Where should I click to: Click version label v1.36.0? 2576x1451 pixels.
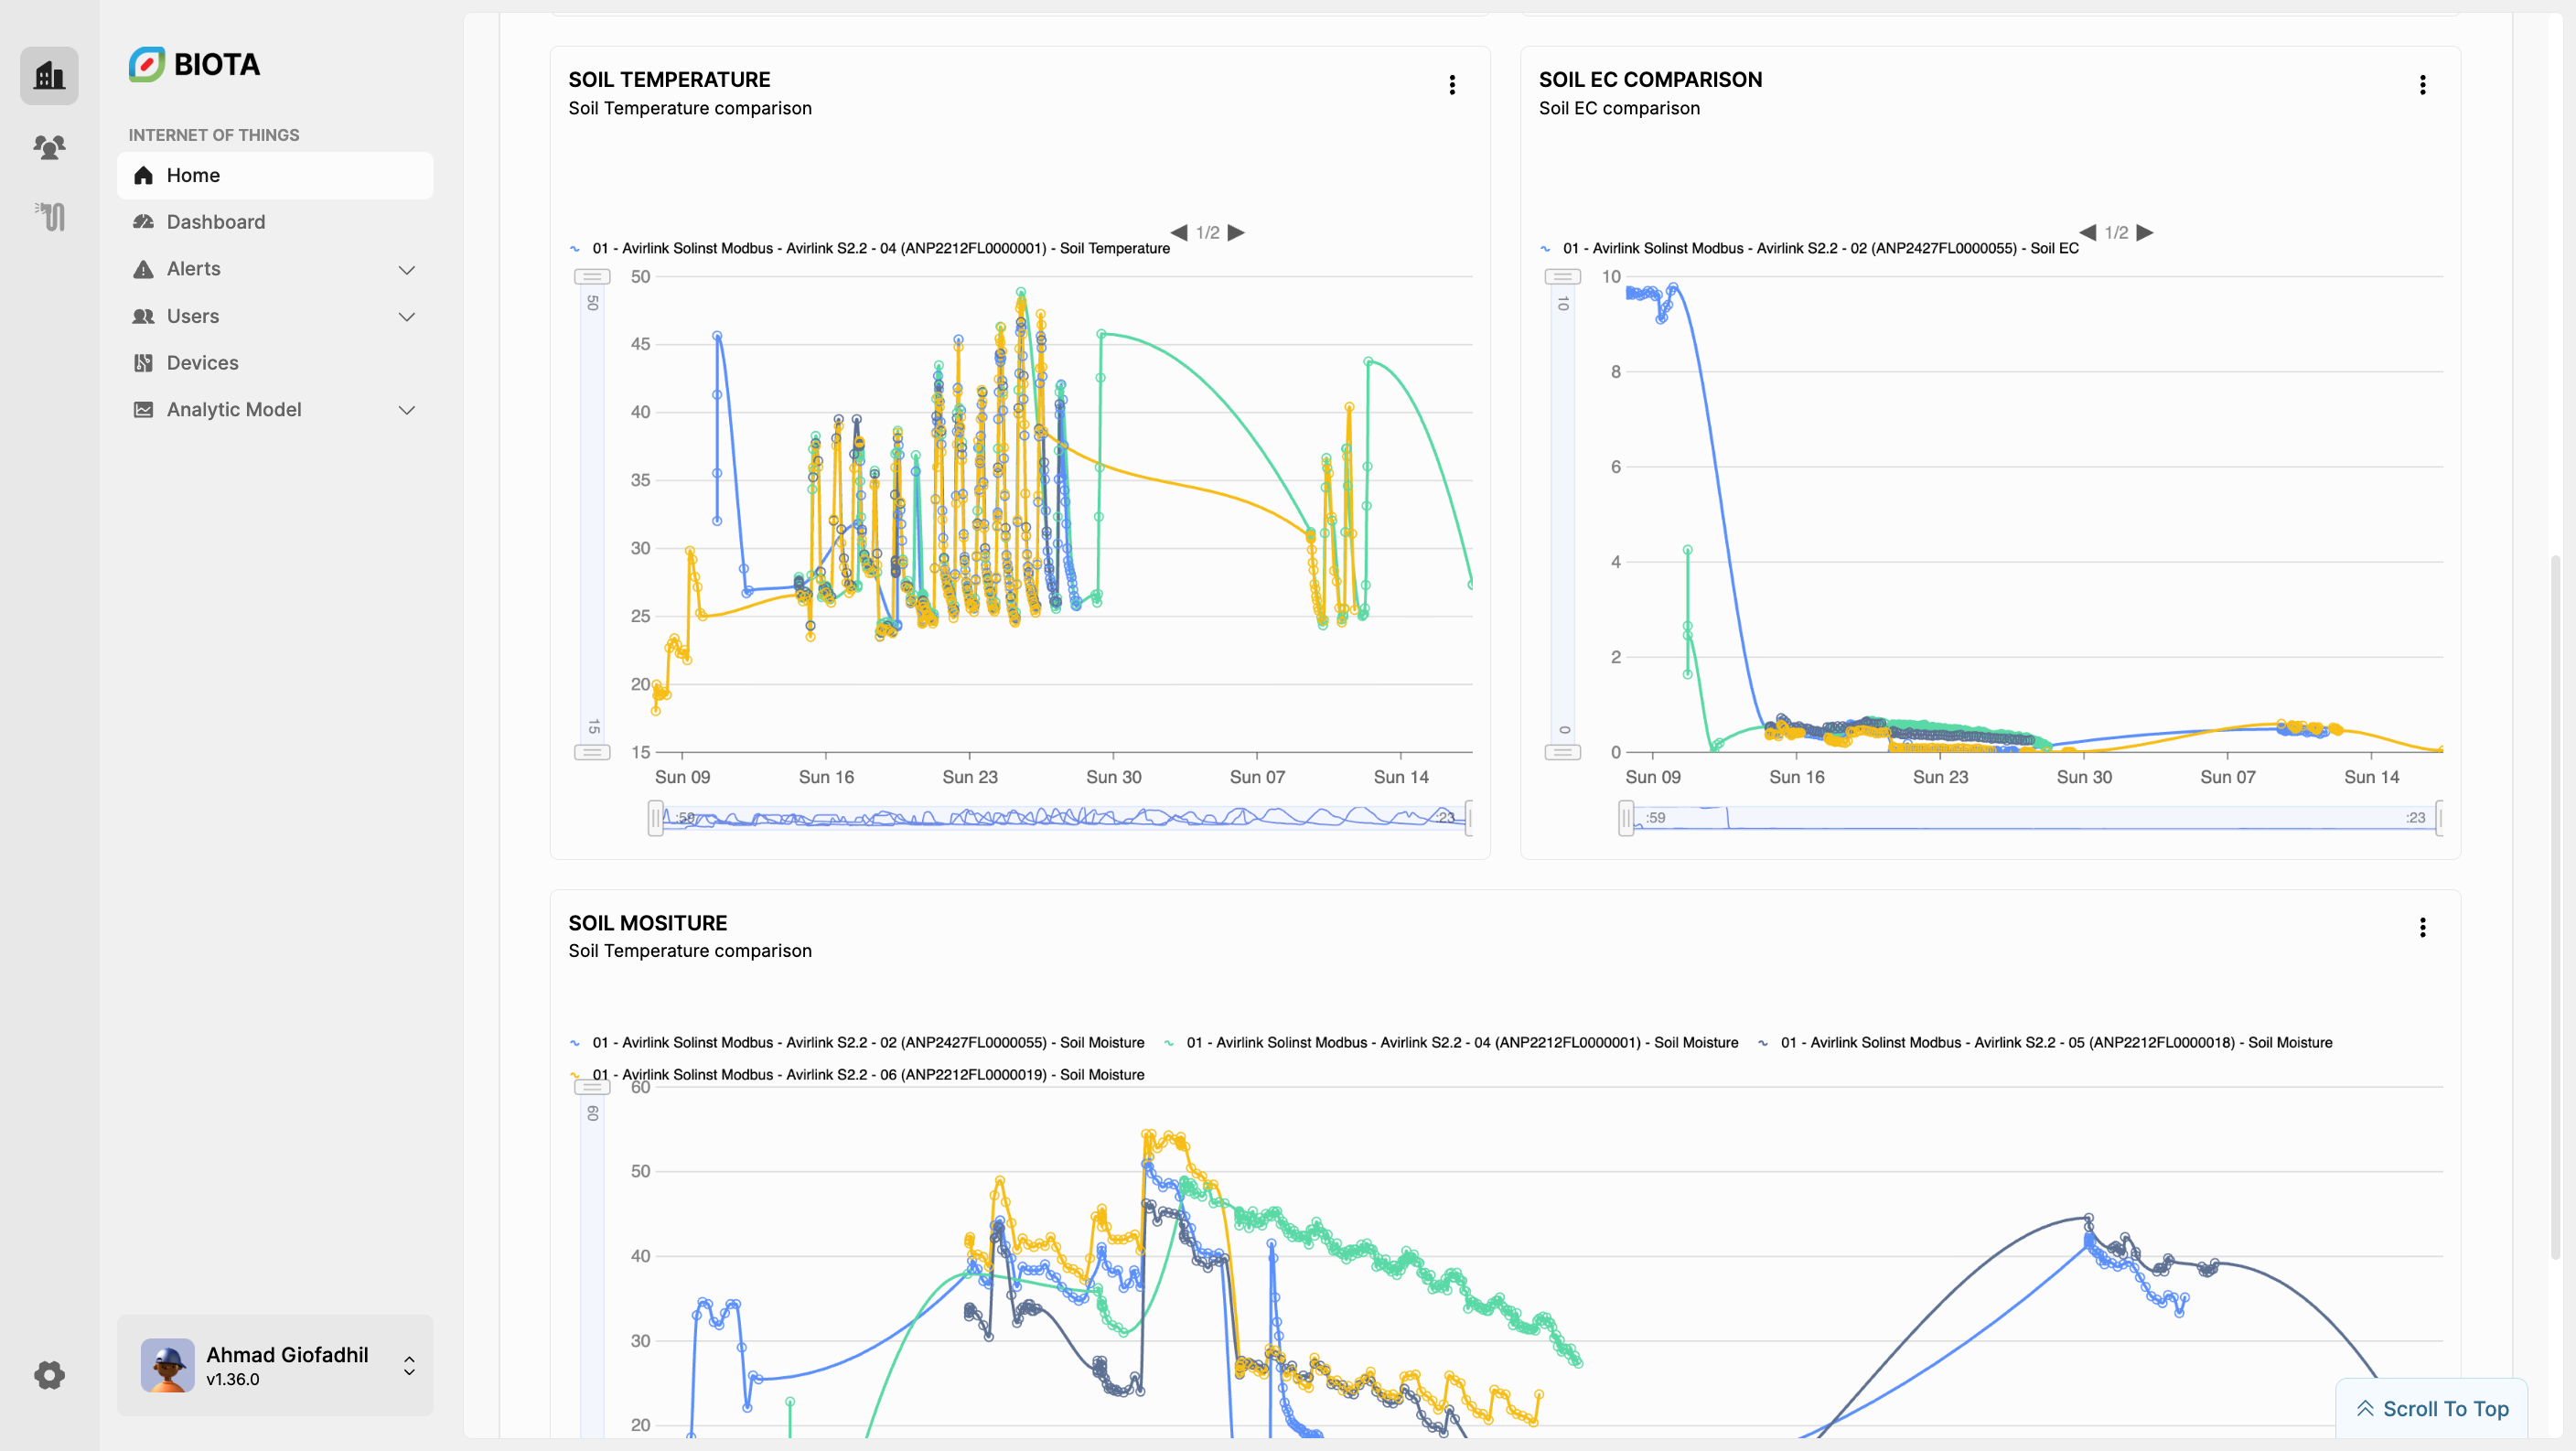click(233, 1379)
